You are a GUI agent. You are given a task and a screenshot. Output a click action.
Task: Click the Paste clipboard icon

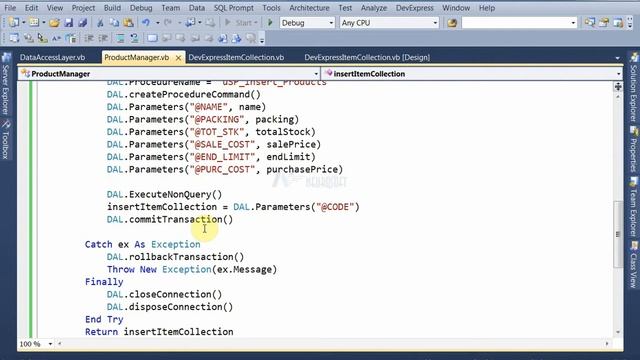point(128,22)
